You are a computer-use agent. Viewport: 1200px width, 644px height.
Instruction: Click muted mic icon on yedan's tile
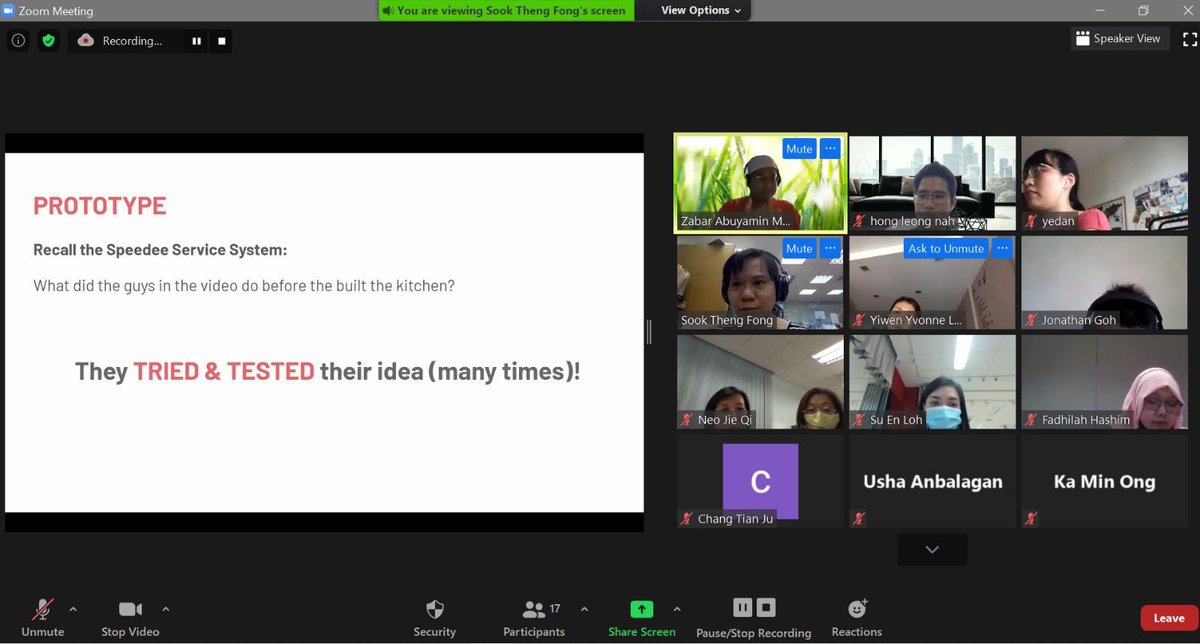click(x=1032, y=221)
